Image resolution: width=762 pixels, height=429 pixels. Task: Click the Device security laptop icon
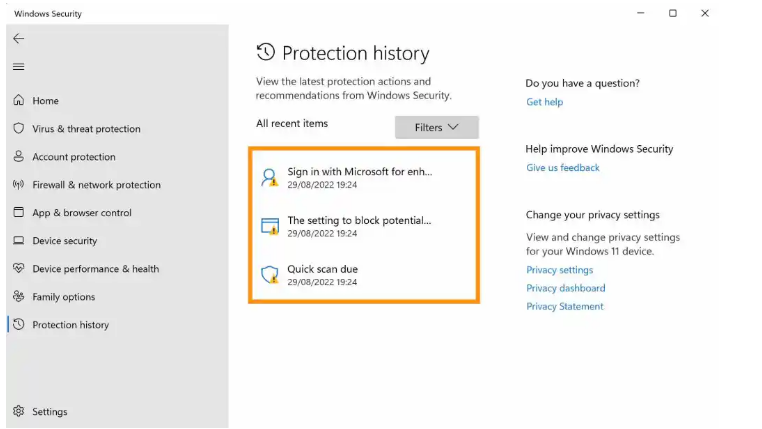(18, 241)
